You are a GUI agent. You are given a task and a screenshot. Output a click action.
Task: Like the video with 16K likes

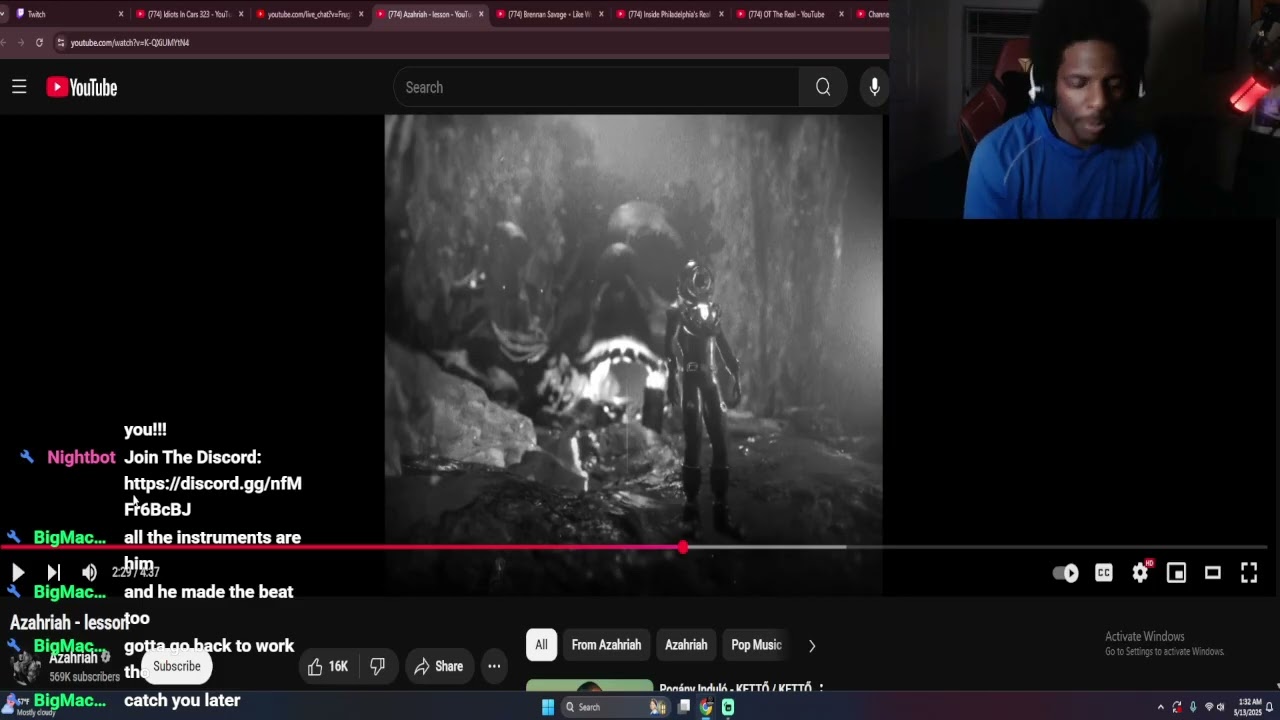pyautogui.click(x=327, y=666)
